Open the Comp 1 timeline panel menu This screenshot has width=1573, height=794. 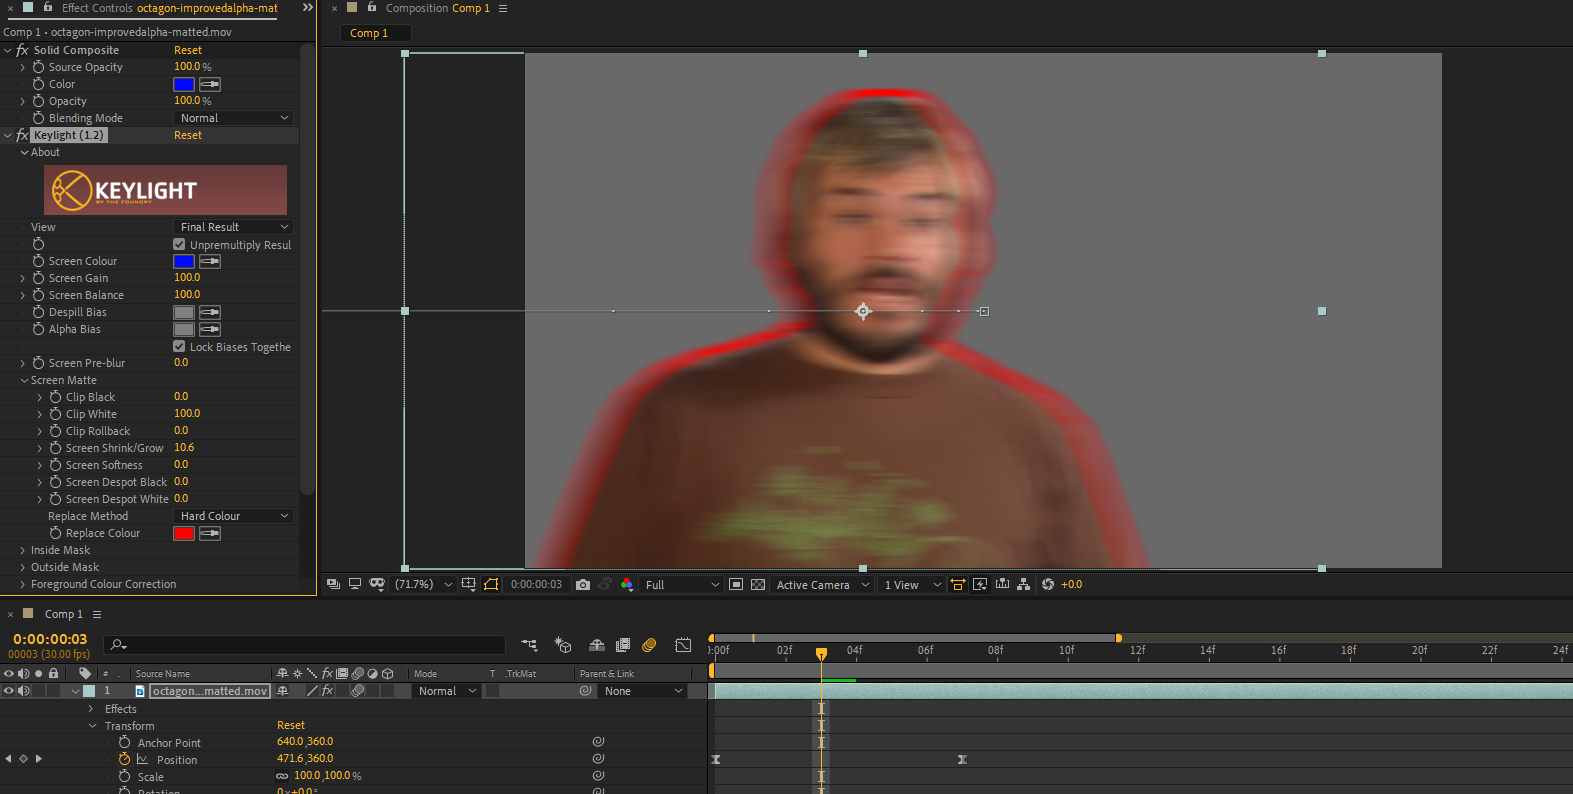[97, 614]
